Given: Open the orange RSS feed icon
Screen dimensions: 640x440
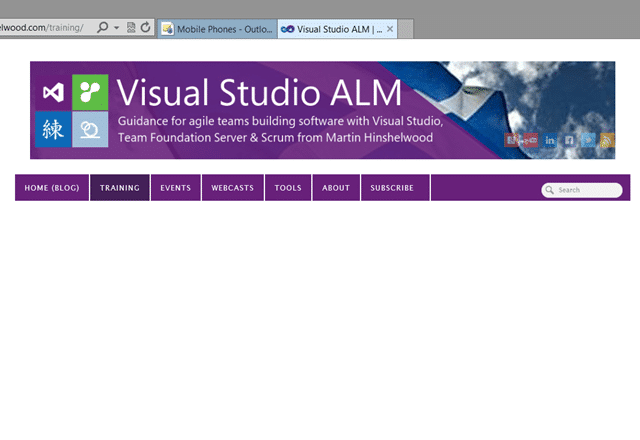Looking at the screenshot, I should click(607, 140).
